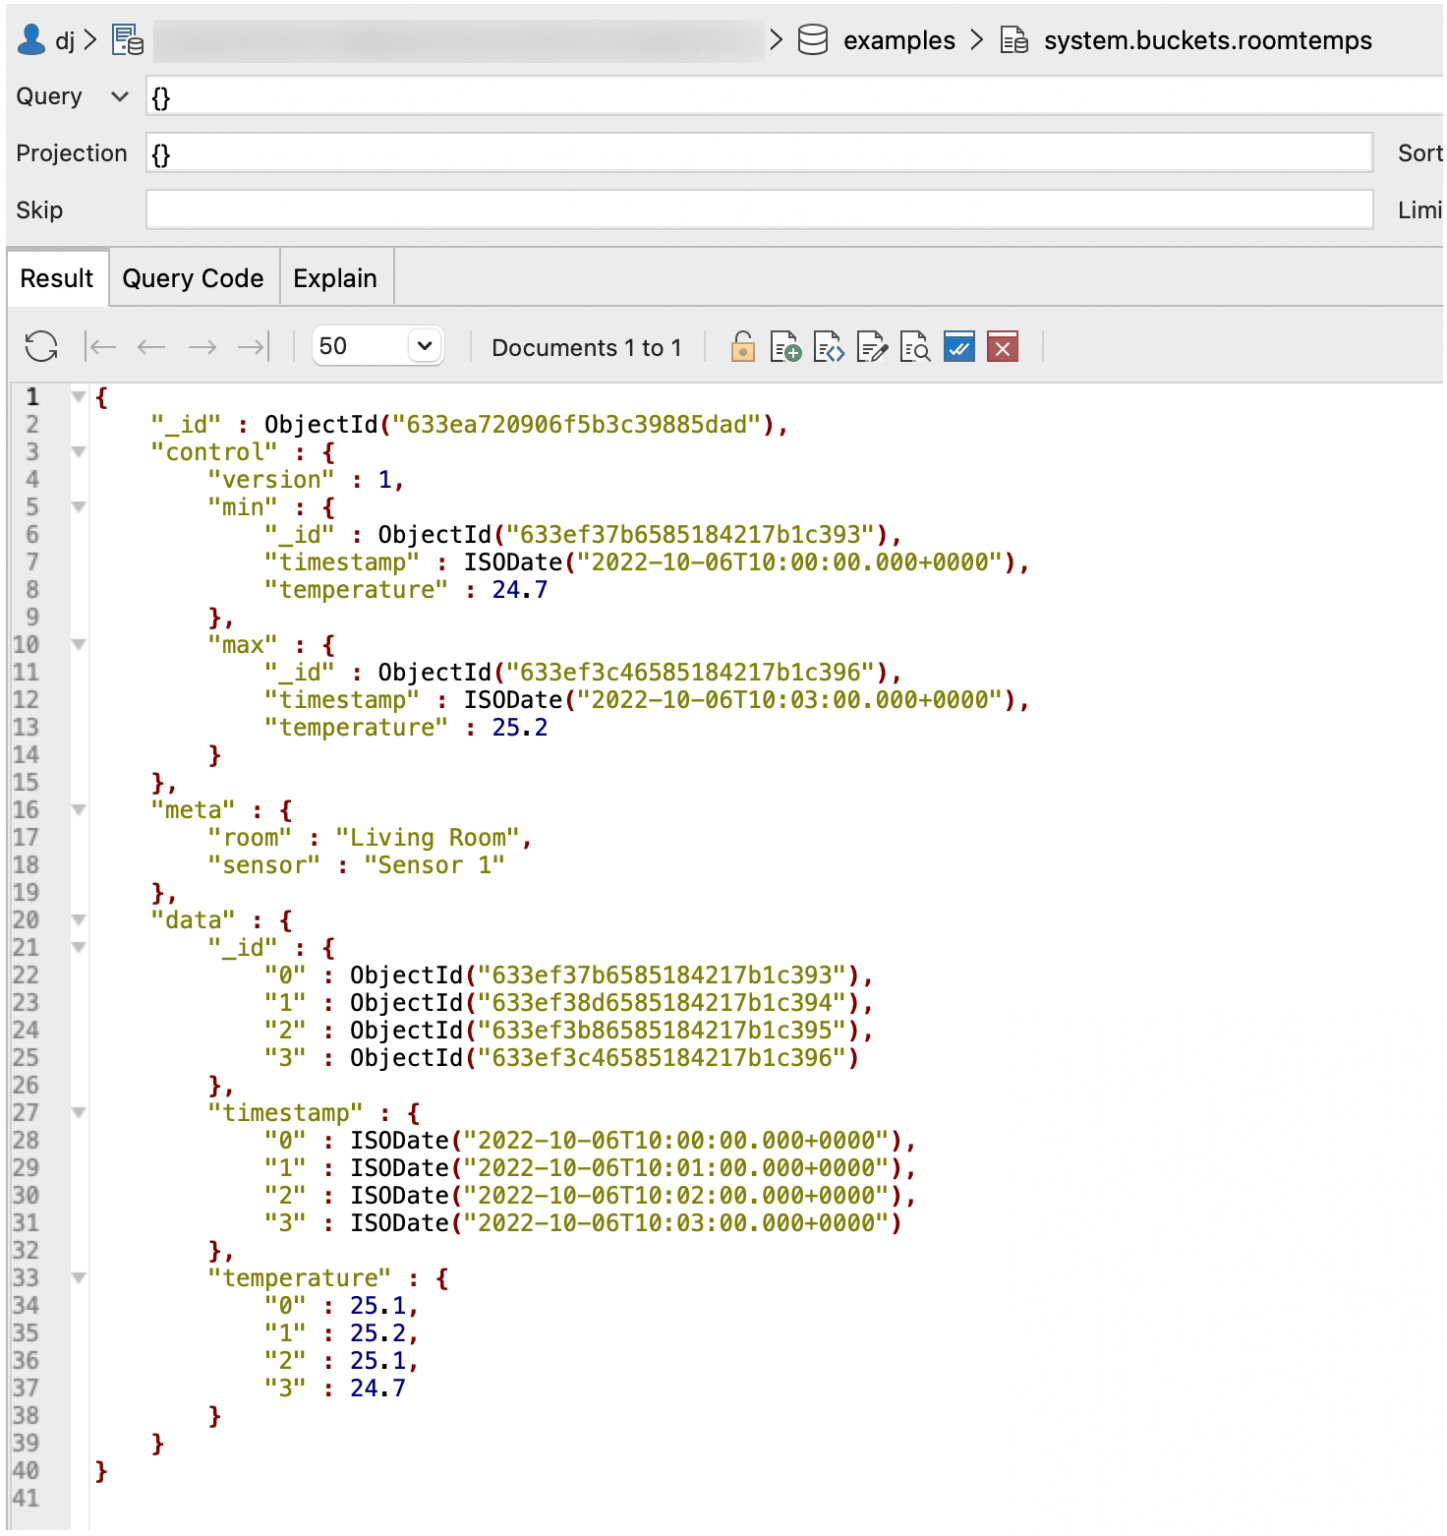Open the page size dropdown showing 50
This screenshot has width=1447, height=1536.
(x=378, y=346)
